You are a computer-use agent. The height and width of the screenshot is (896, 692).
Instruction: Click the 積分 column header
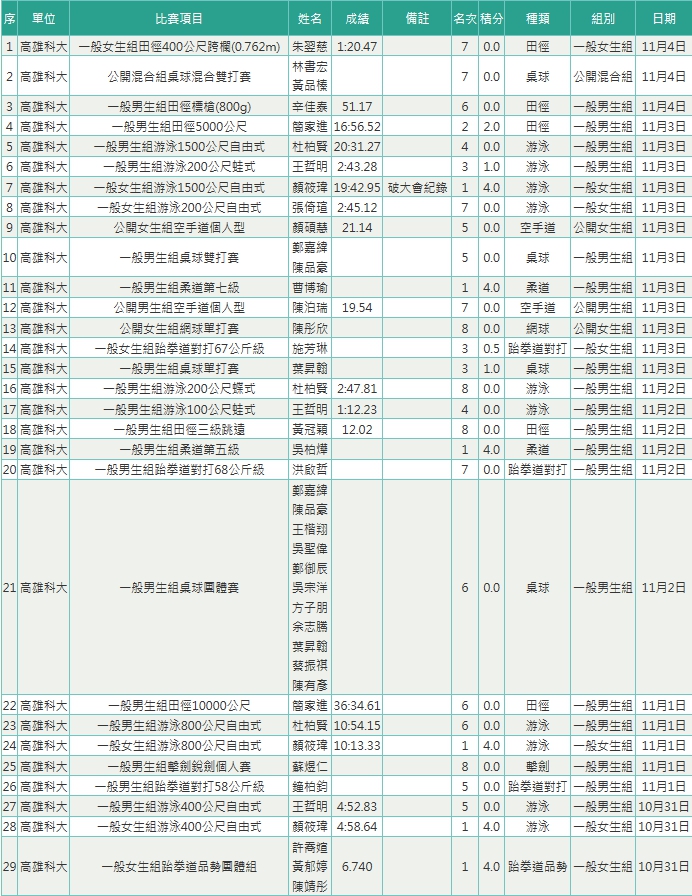coord(491,19)
